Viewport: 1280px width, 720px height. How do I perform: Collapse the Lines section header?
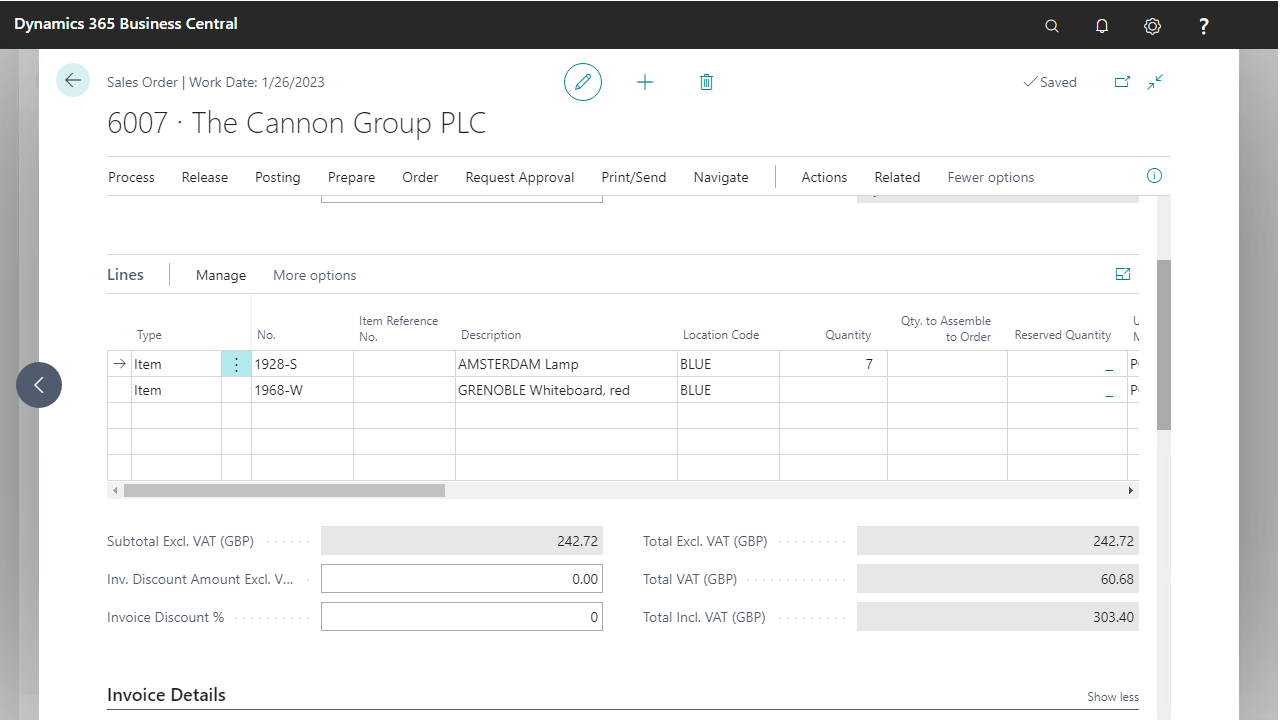point(126,274)
